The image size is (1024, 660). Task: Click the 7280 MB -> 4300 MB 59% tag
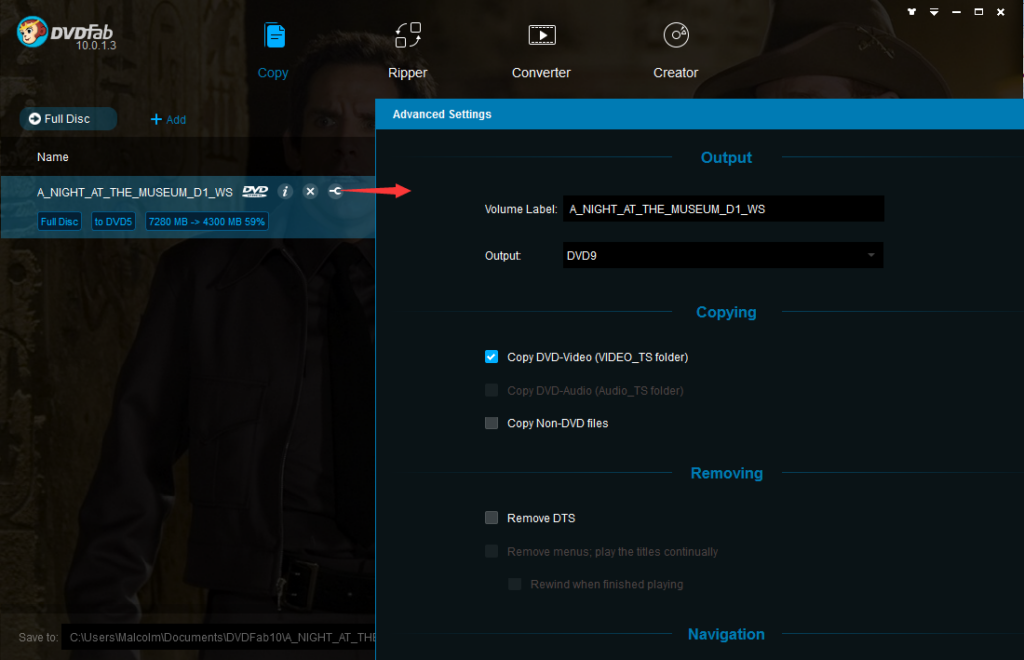[x=207, y=221]
